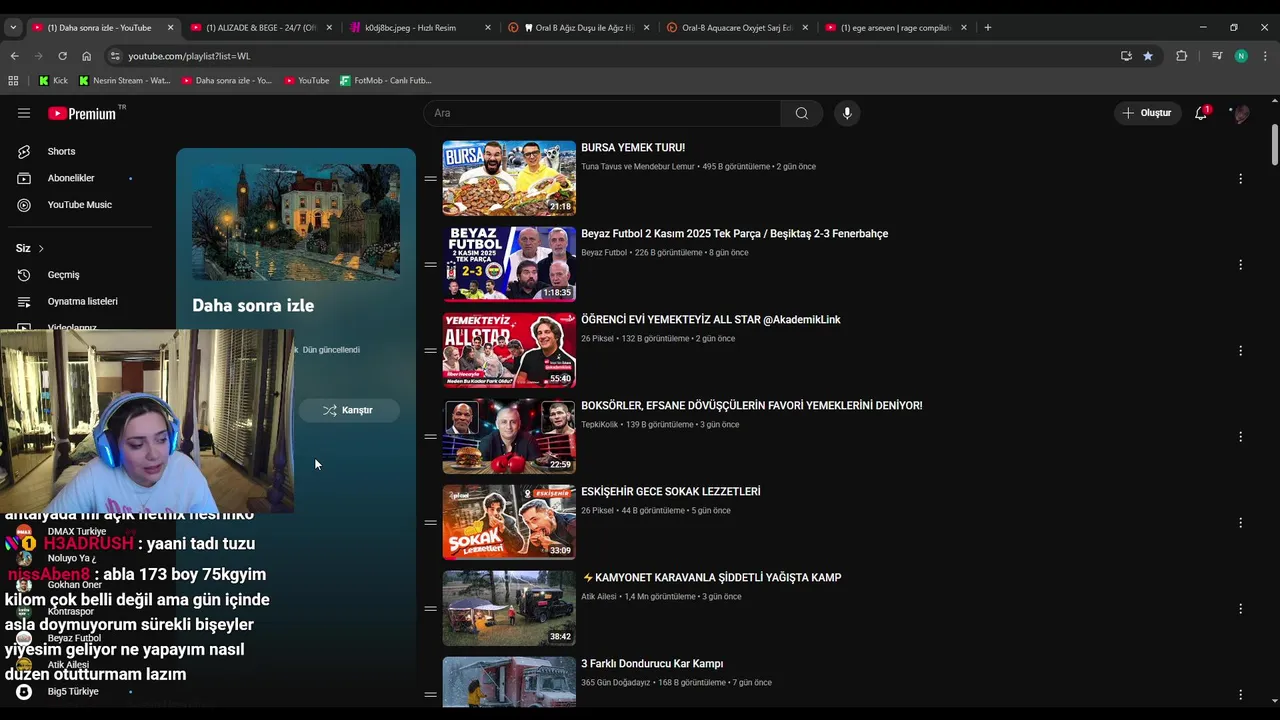Screen dimensions: 1280x720
Task: Open Geçmiş history in sidebar
Action: tap(63, 275)
